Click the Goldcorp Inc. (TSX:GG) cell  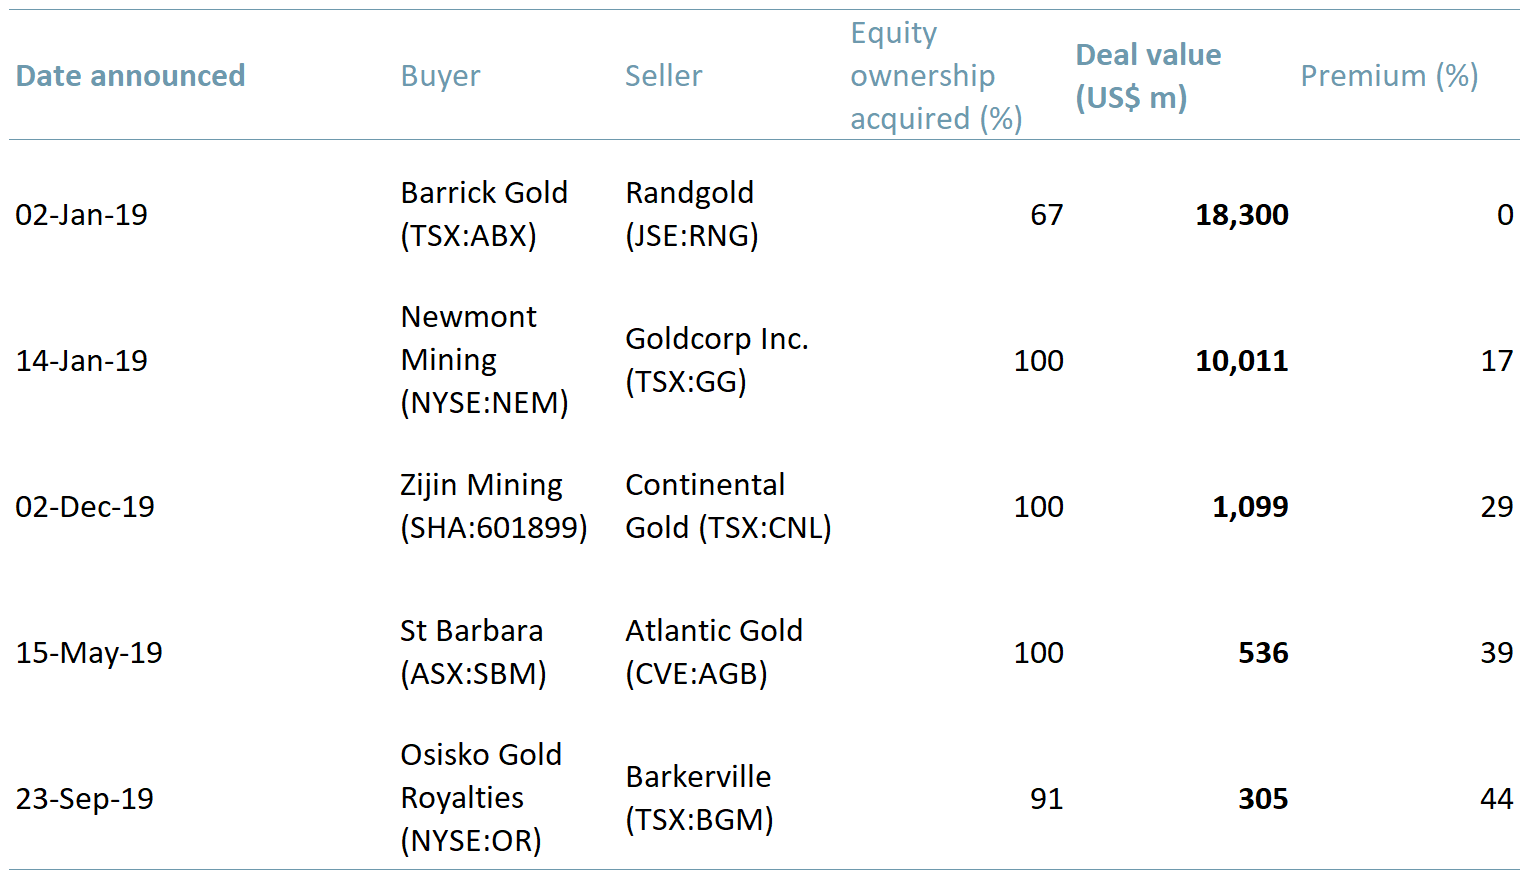click(x=716, y=360)
